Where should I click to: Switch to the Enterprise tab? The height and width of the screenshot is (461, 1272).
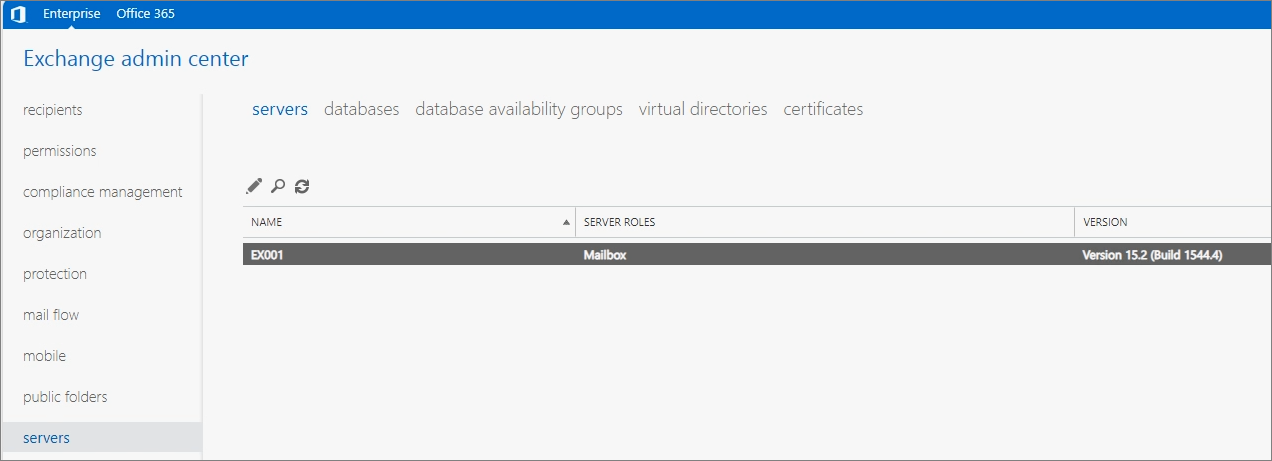tap(71, 14)
